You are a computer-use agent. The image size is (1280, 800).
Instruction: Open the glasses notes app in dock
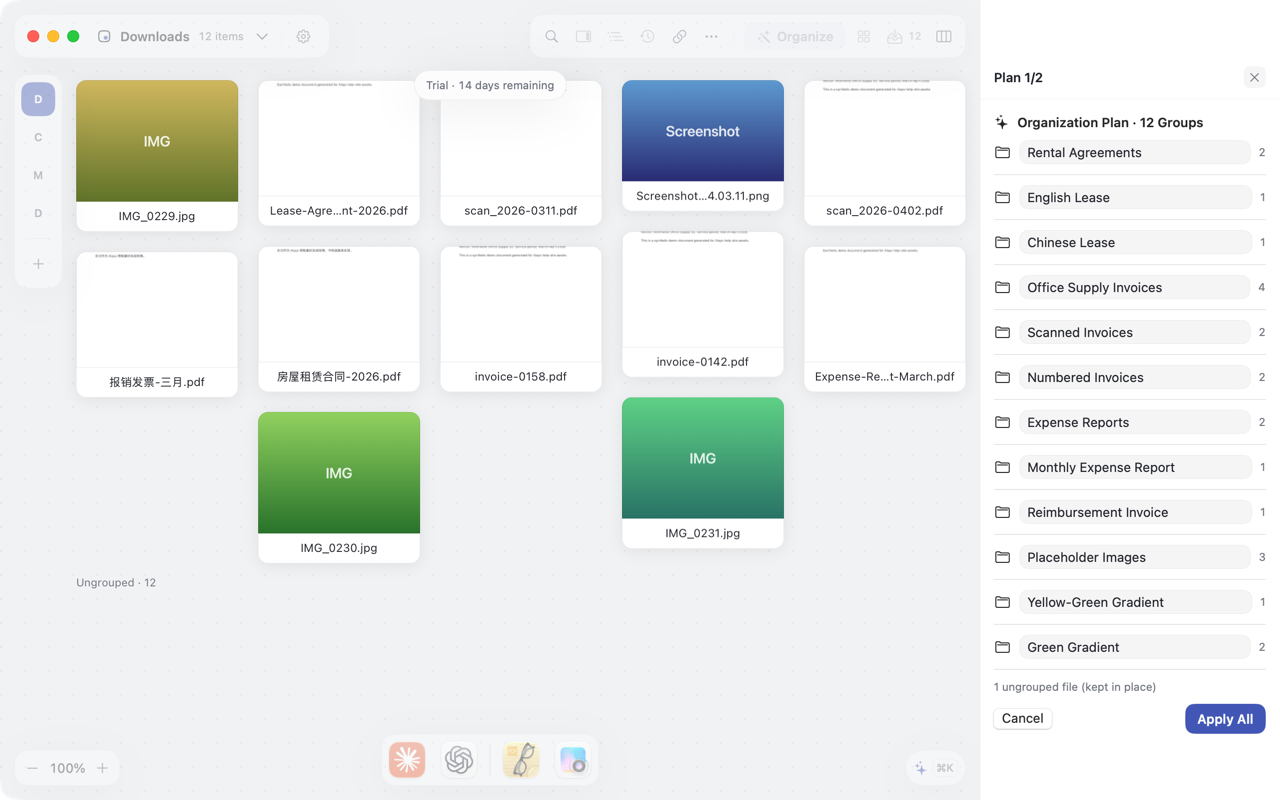521,760
